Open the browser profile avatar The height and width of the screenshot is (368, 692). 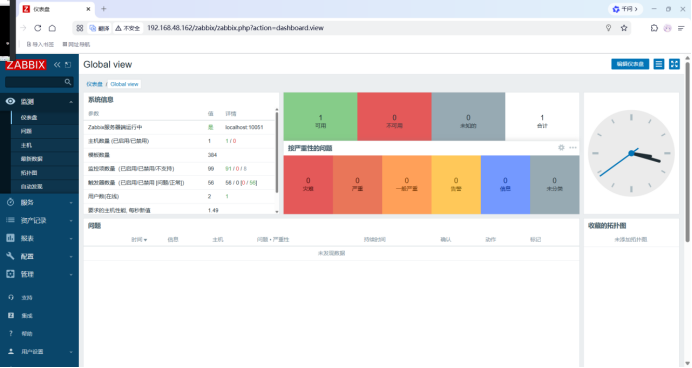(668, 28)
